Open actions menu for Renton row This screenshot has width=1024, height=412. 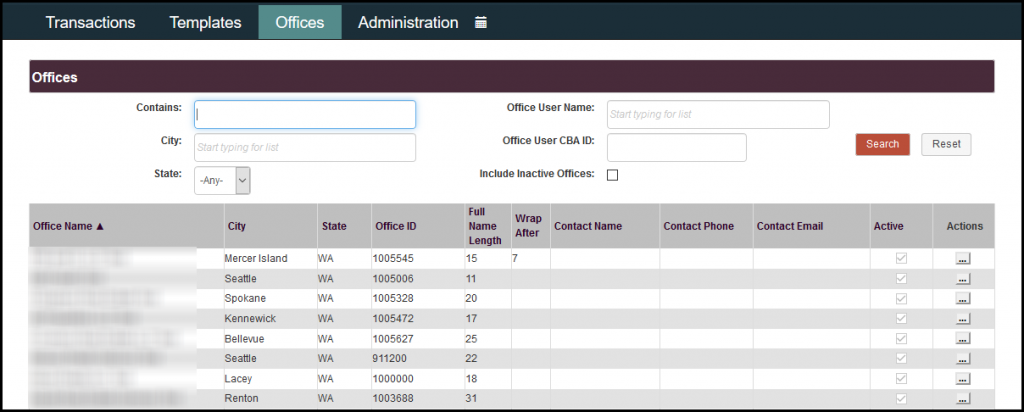click(963, 398)
